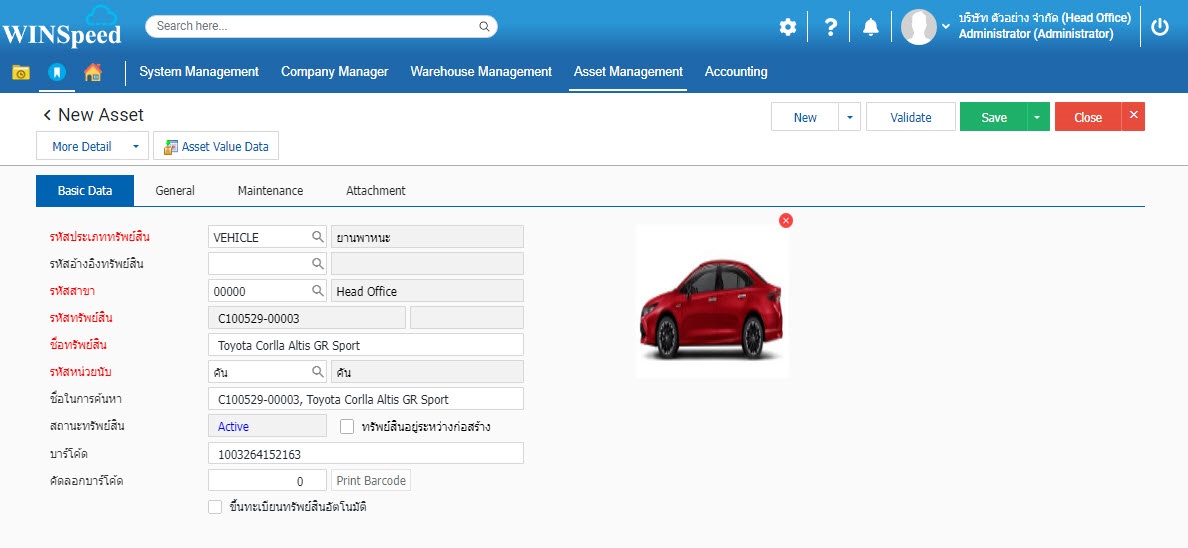The image size is (1188, 548).
Task: Click the Validate button
Action: click(911, 117)
